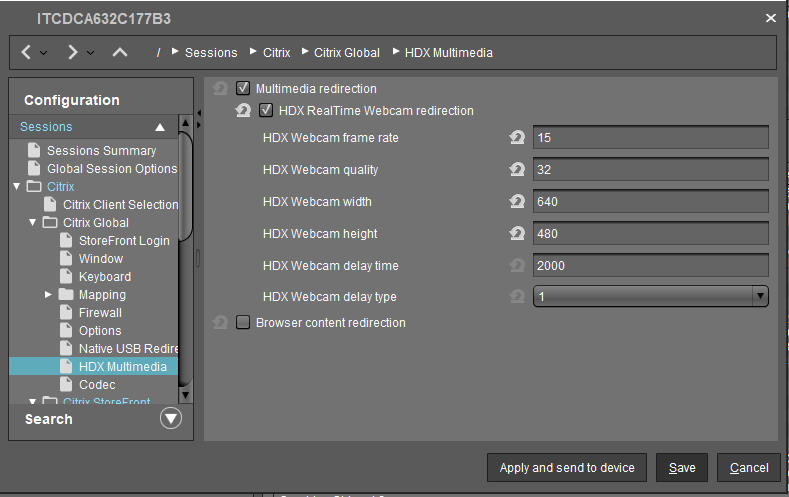Open HDX Webcam delay type dropdown
The width and height of the screenshot is (789, 497).
[x=760, y=297]
